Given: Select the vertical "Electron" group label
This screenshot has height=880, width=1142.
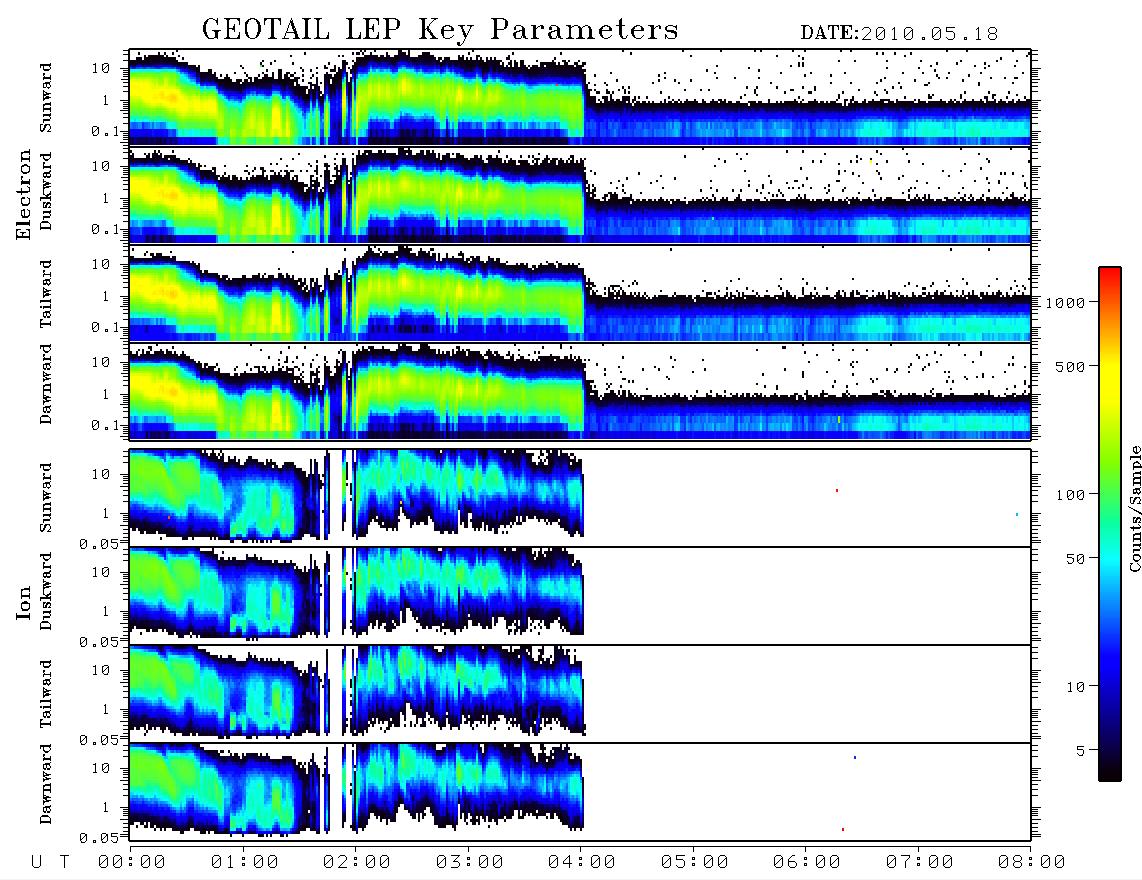Looking at the screenshot, I should click(x=24, y=194).
